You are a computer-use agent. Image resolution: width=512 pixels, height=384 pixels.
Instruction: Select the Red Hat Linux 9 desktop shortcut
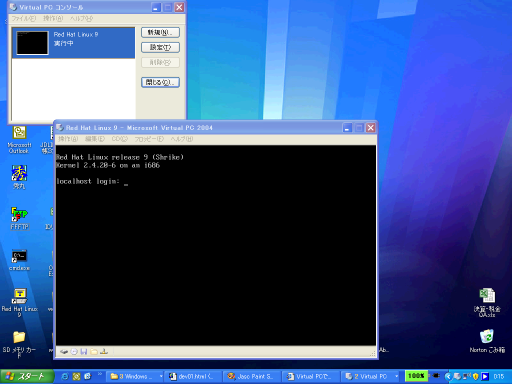pyautogui.click(x=19, y=303)
